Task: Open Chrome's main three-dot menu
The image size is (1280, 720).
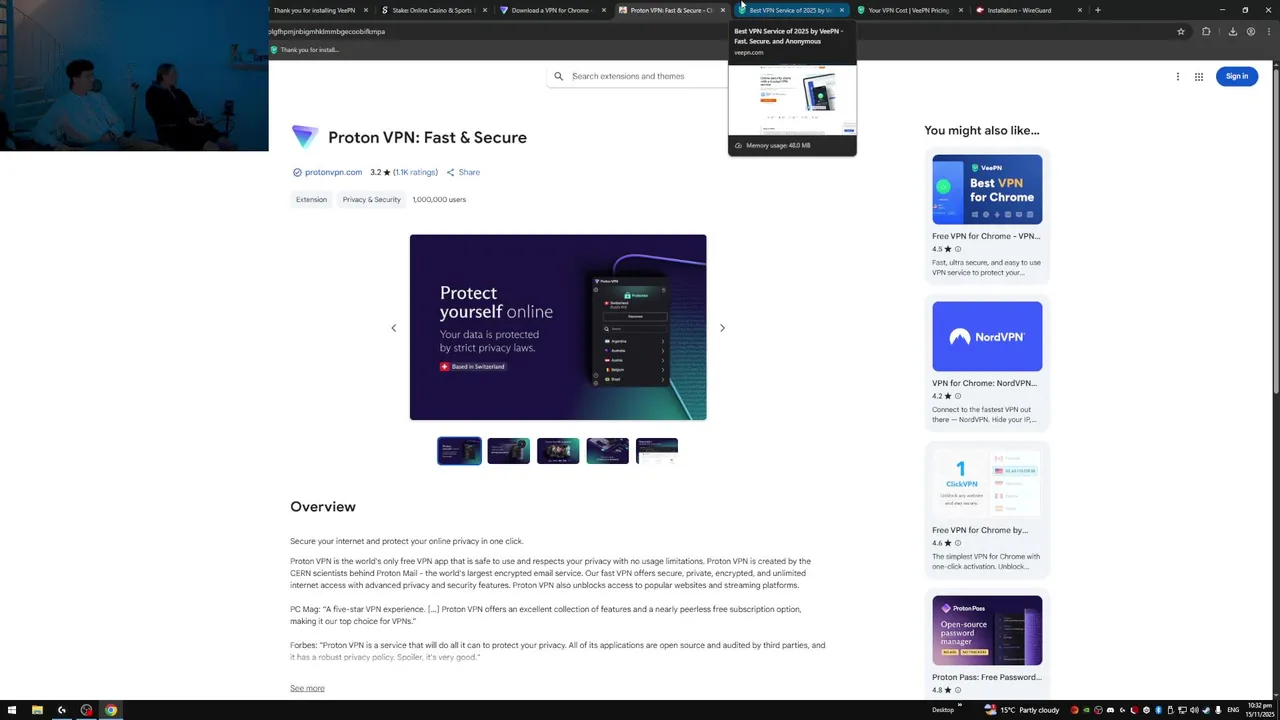Action: 1268,31
